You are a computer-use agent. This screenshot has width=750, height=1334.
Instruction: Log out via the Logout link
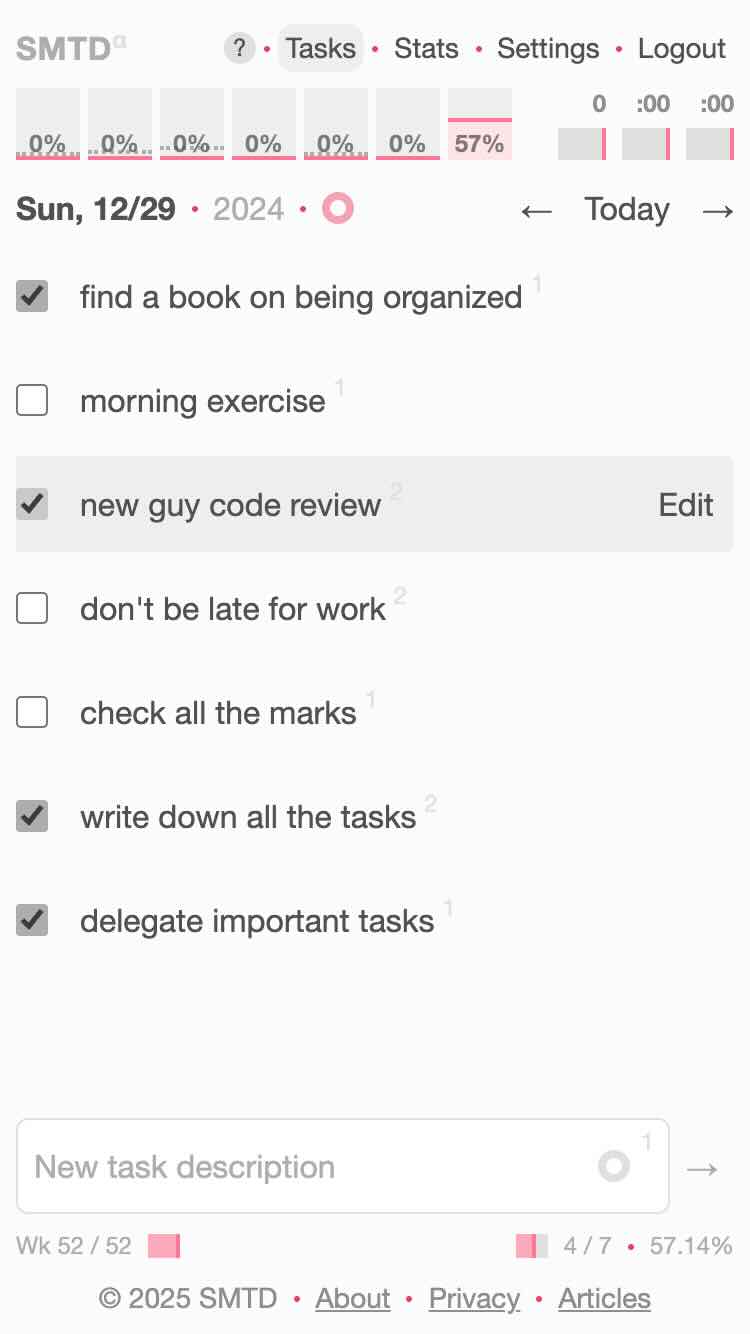click(x=682, y=48)
